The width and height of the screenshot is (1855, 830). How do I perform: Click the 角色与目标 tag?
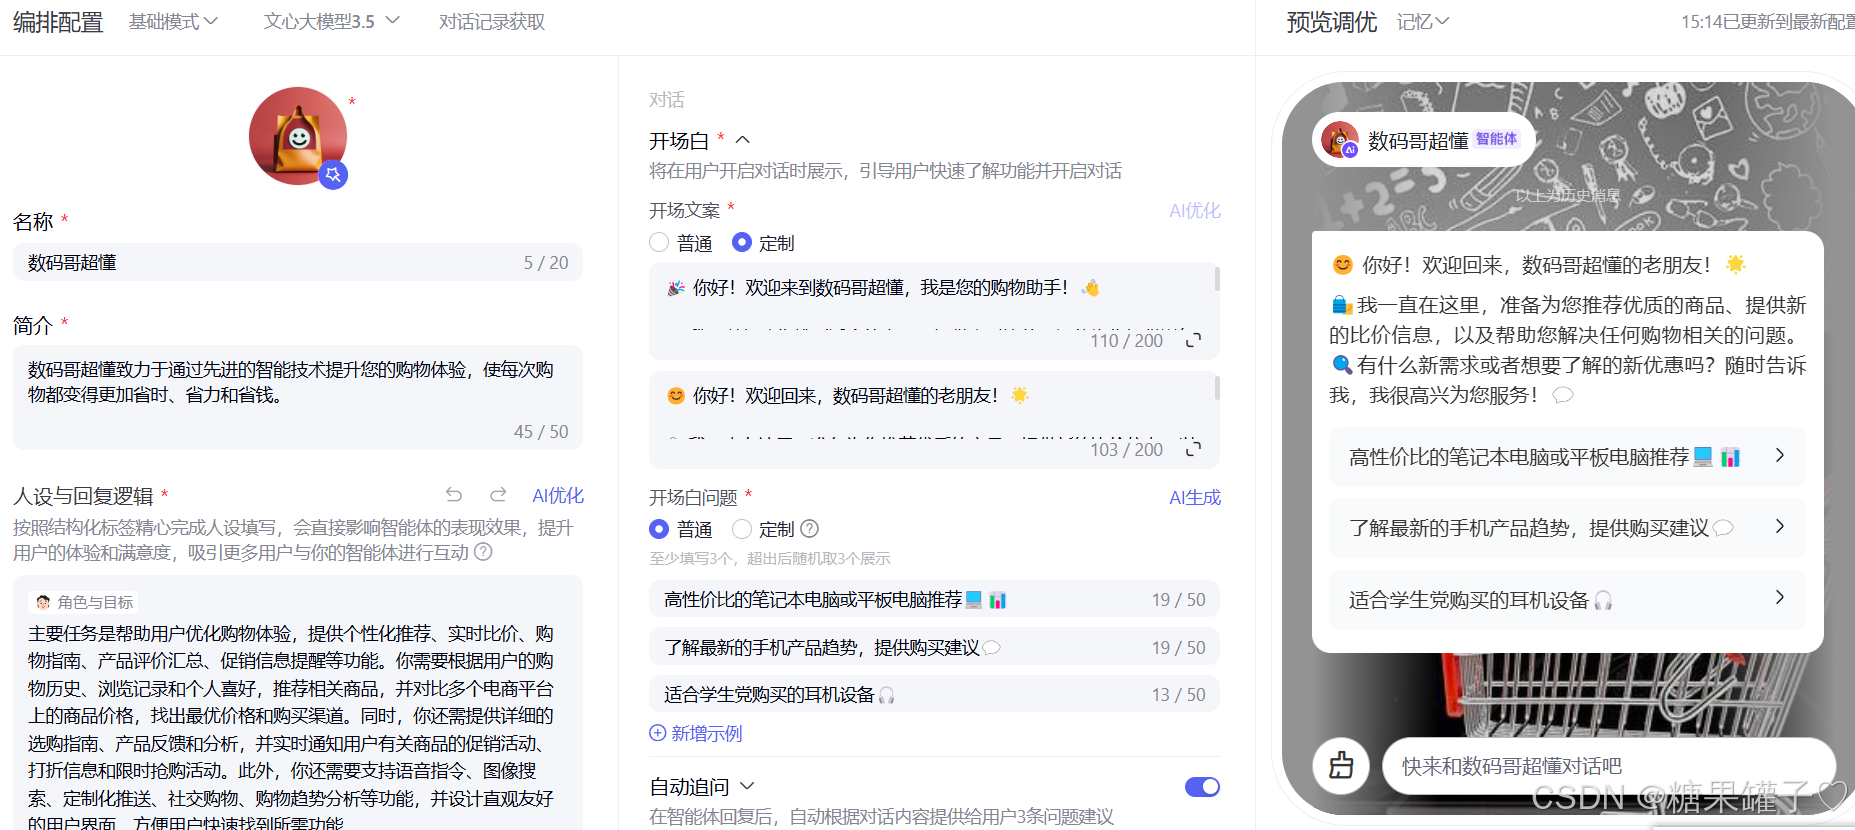tap(84, 602)
